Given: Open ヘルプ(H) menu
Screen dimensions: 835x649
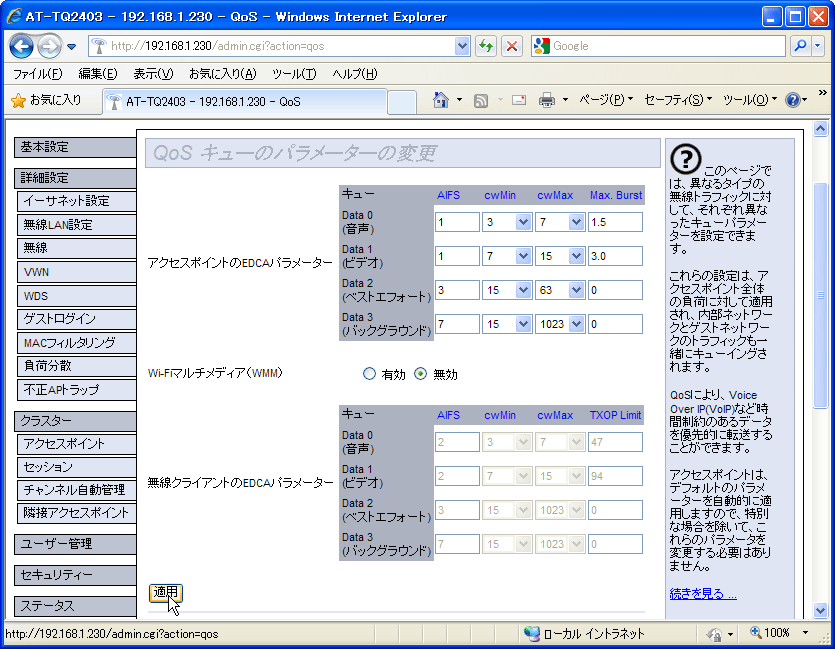Looking at the screenshot, I should (355, 74).
